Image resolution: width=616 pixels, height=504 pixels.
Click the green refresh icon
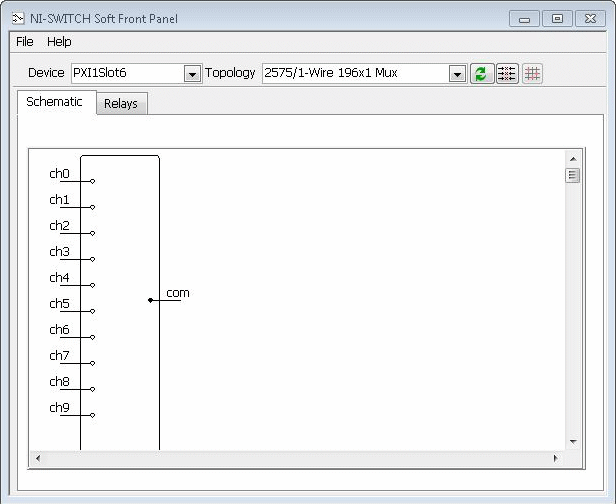coord(482,74)
